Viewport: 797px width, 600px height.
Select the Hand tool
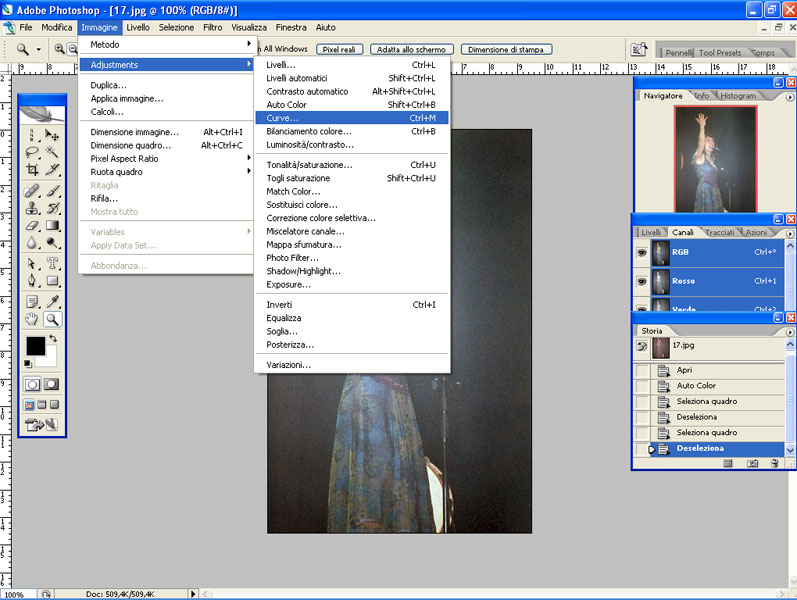32,319
